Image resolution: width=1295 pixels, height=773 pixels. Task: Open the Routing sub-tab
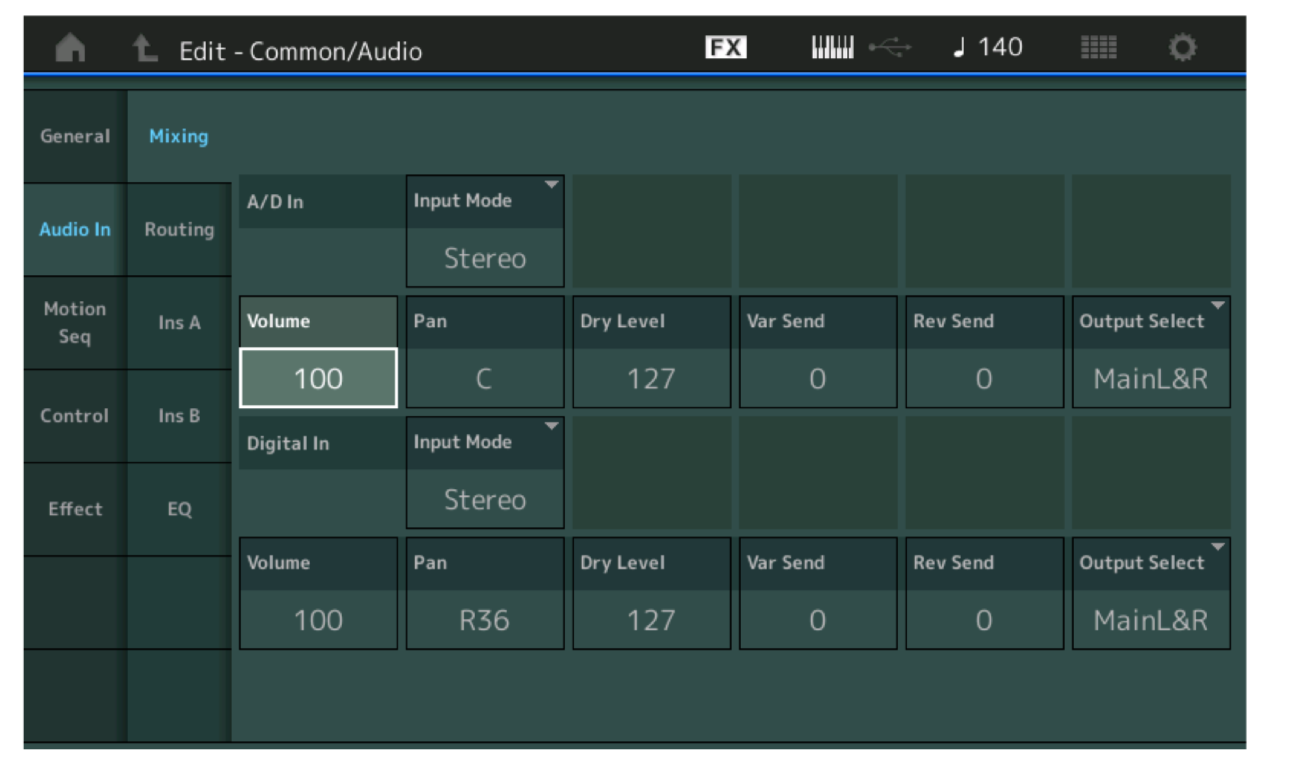(x=179, y=230)
